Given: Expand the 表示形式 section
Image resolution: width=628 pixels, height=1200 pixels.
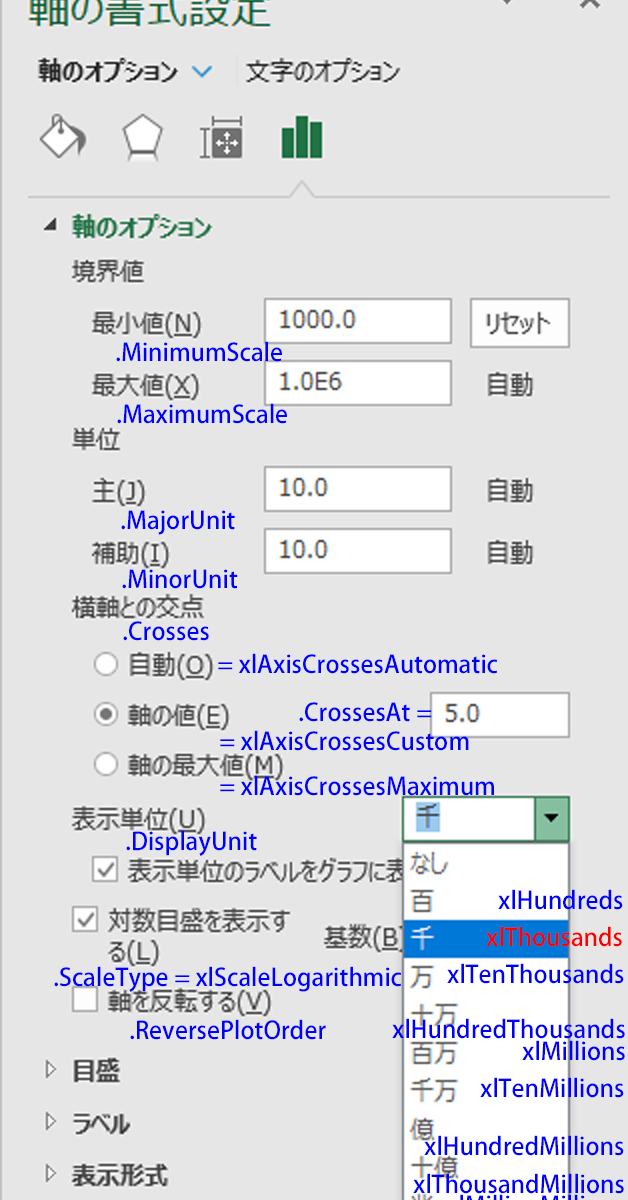Looking at the screenshot, I should (x=52, y=1175).
